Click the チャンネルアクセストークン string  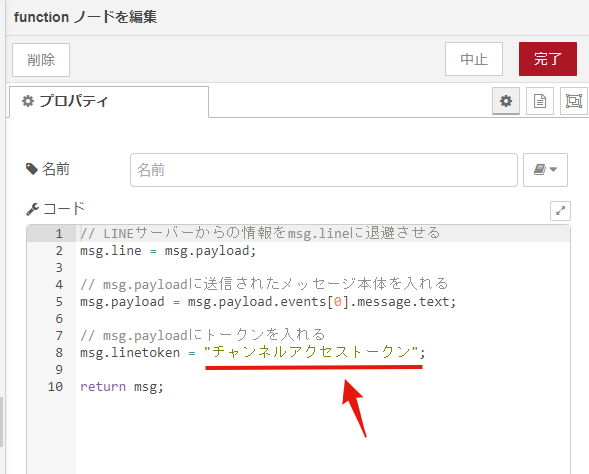pyautogui.click(x=311, y=352)
